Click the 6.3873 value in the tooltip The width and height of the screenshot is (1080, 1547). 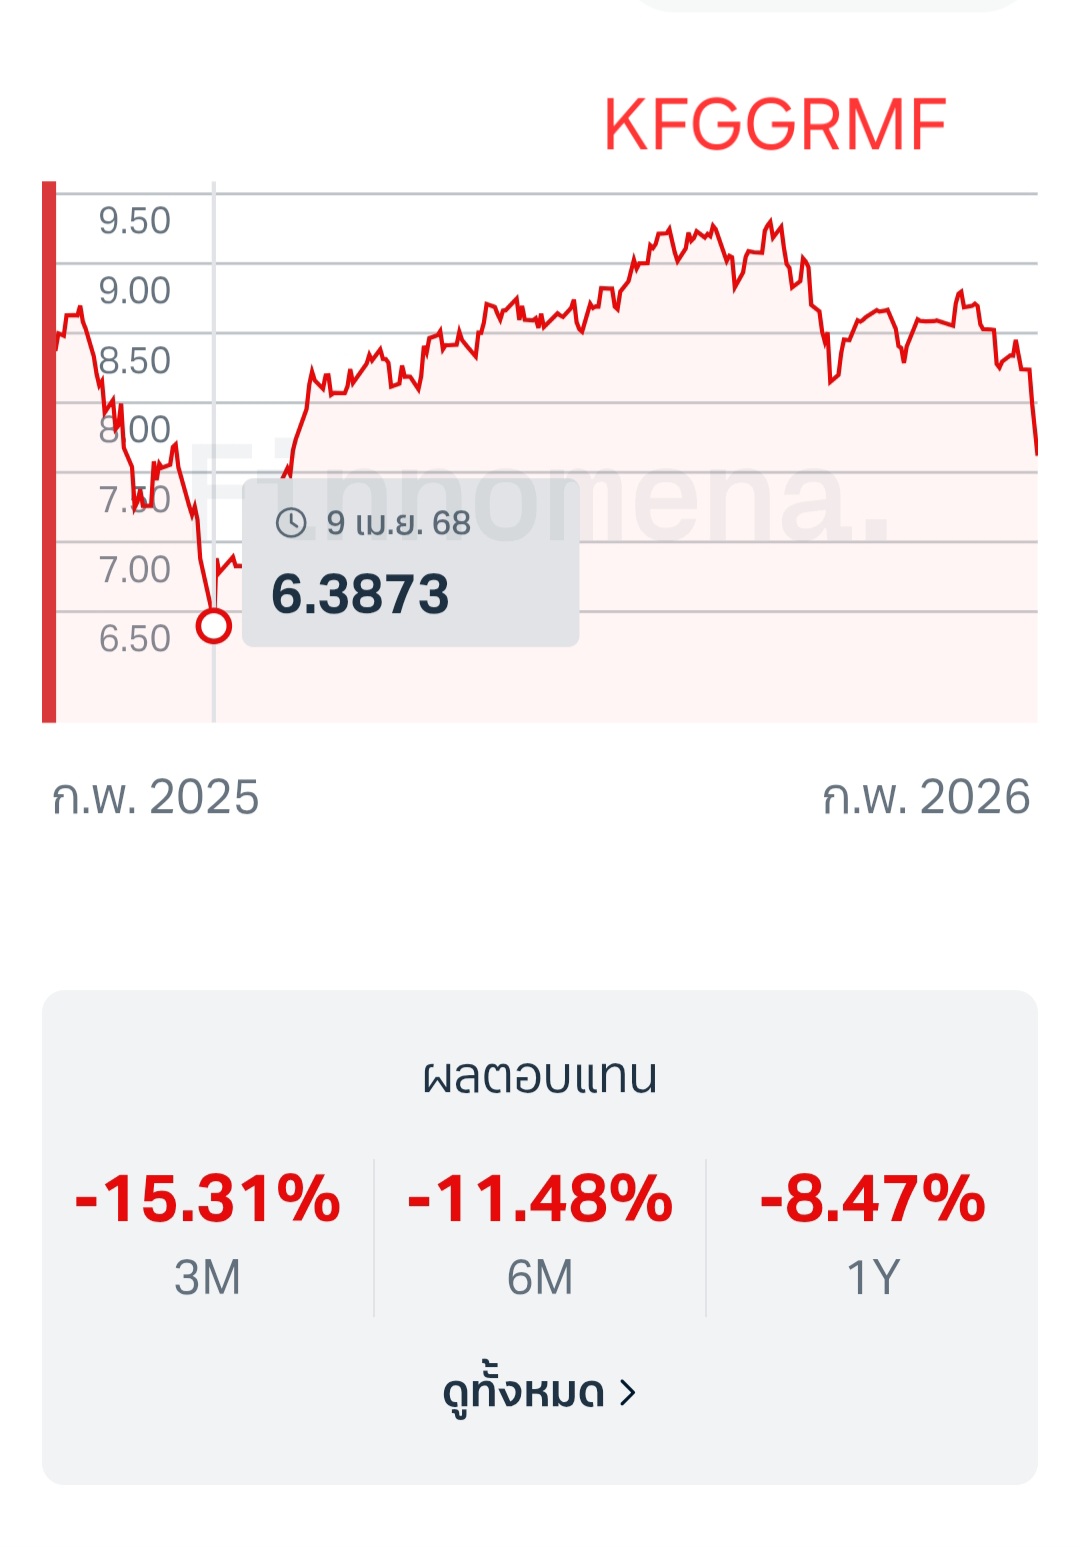click(360, 594)
